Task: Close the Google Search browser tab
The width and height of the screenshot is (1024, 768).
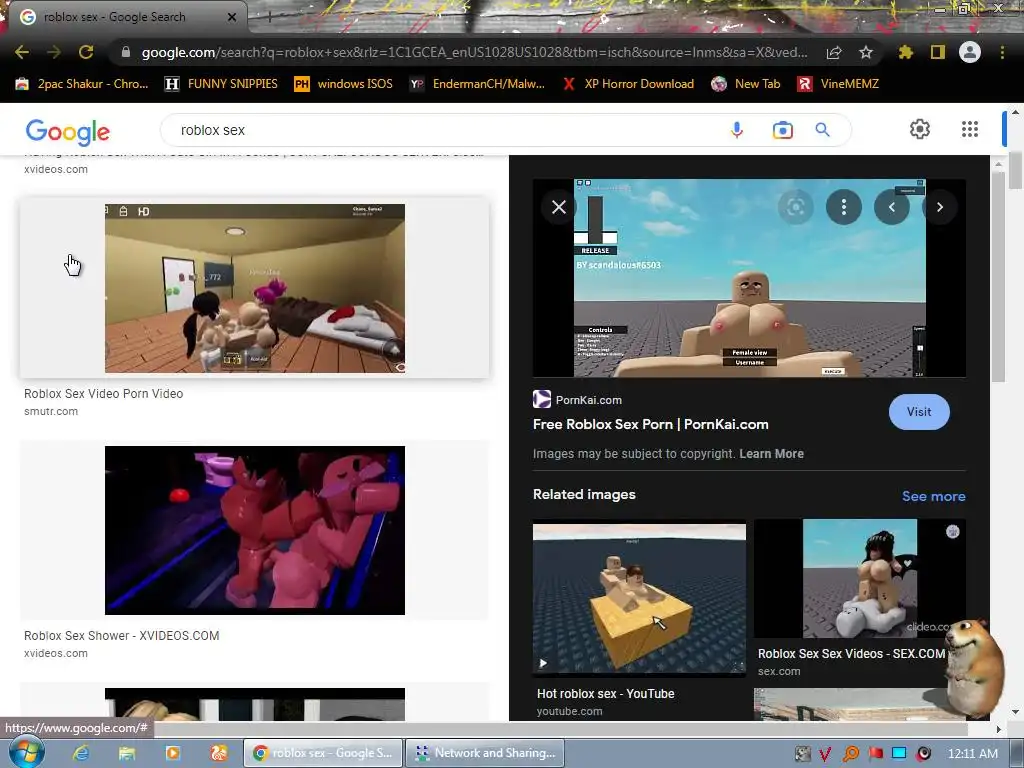Action: (x=232, y=17)
